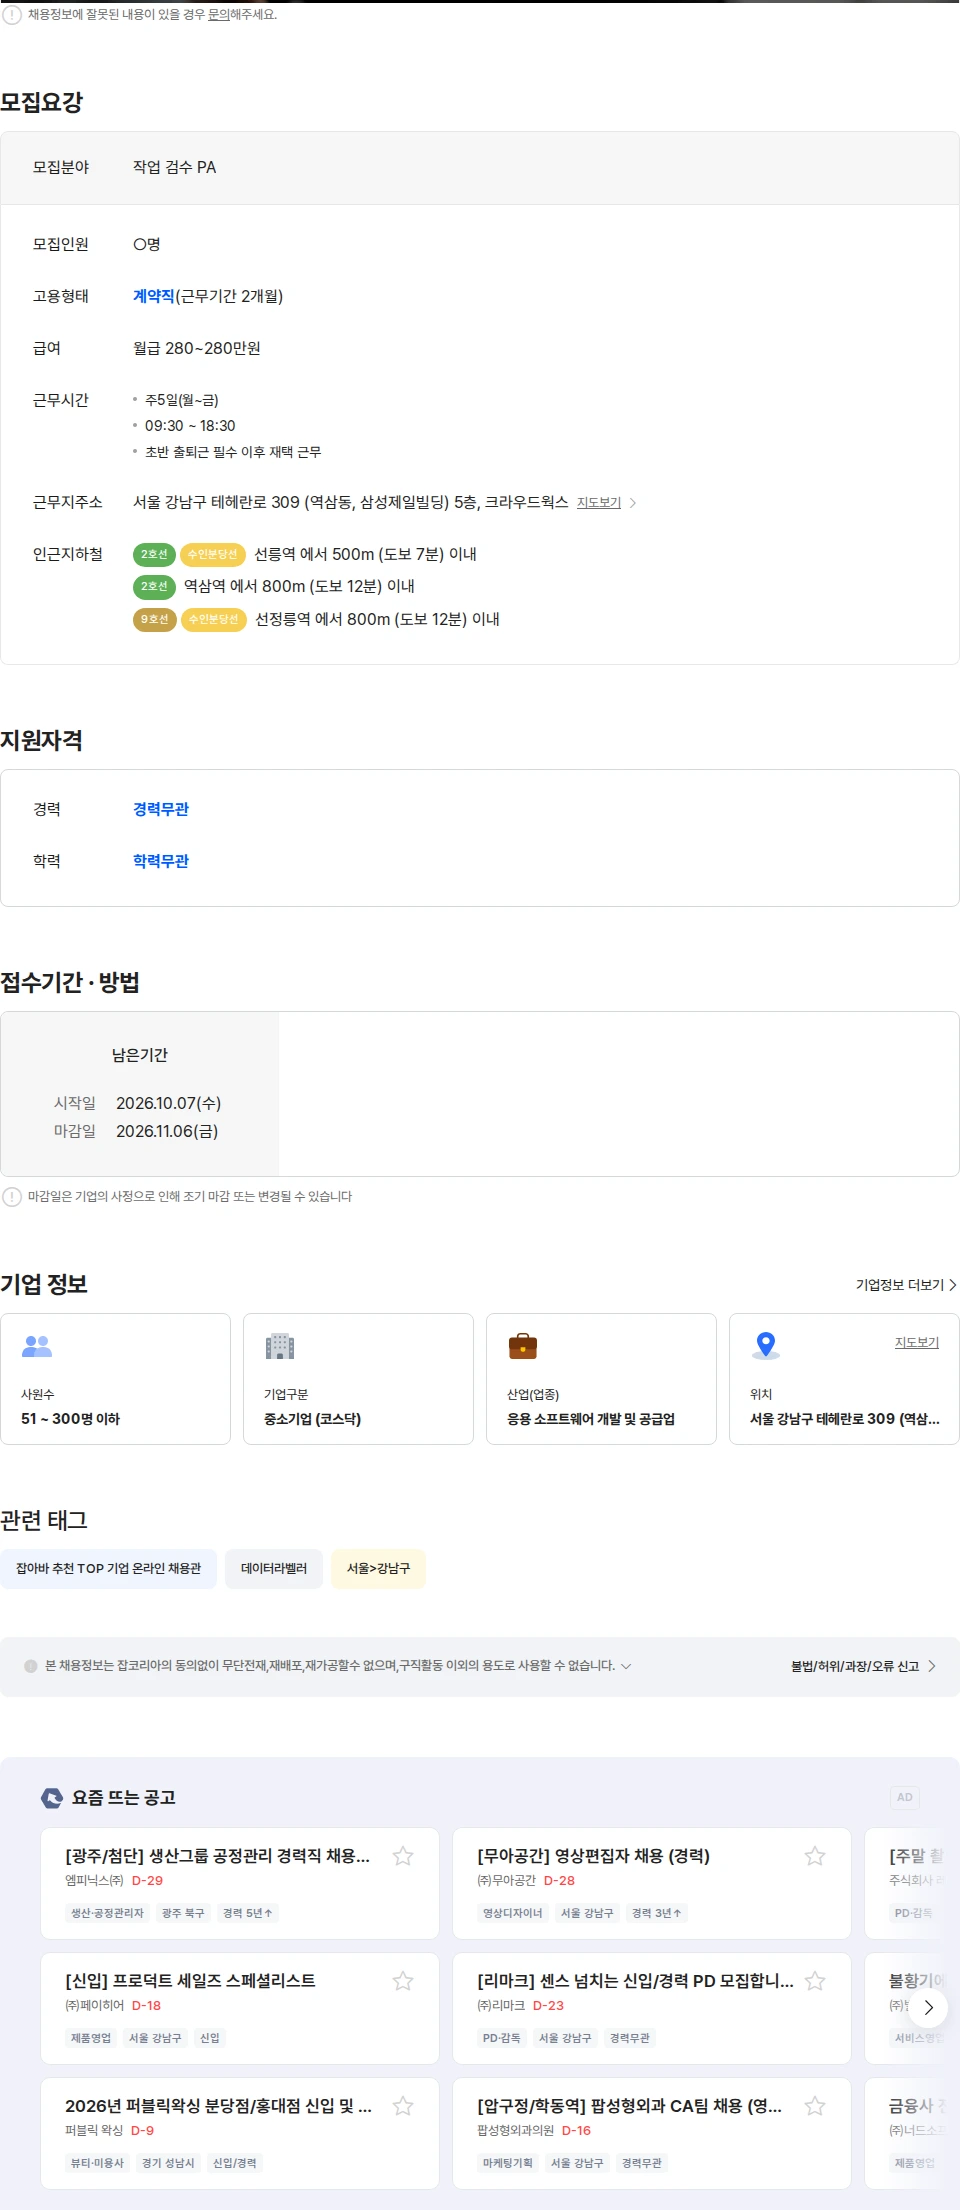Viewport: 960px width, 2210px height.
Task: Expand the copyright notice chevron
Action: [626, 1666]
